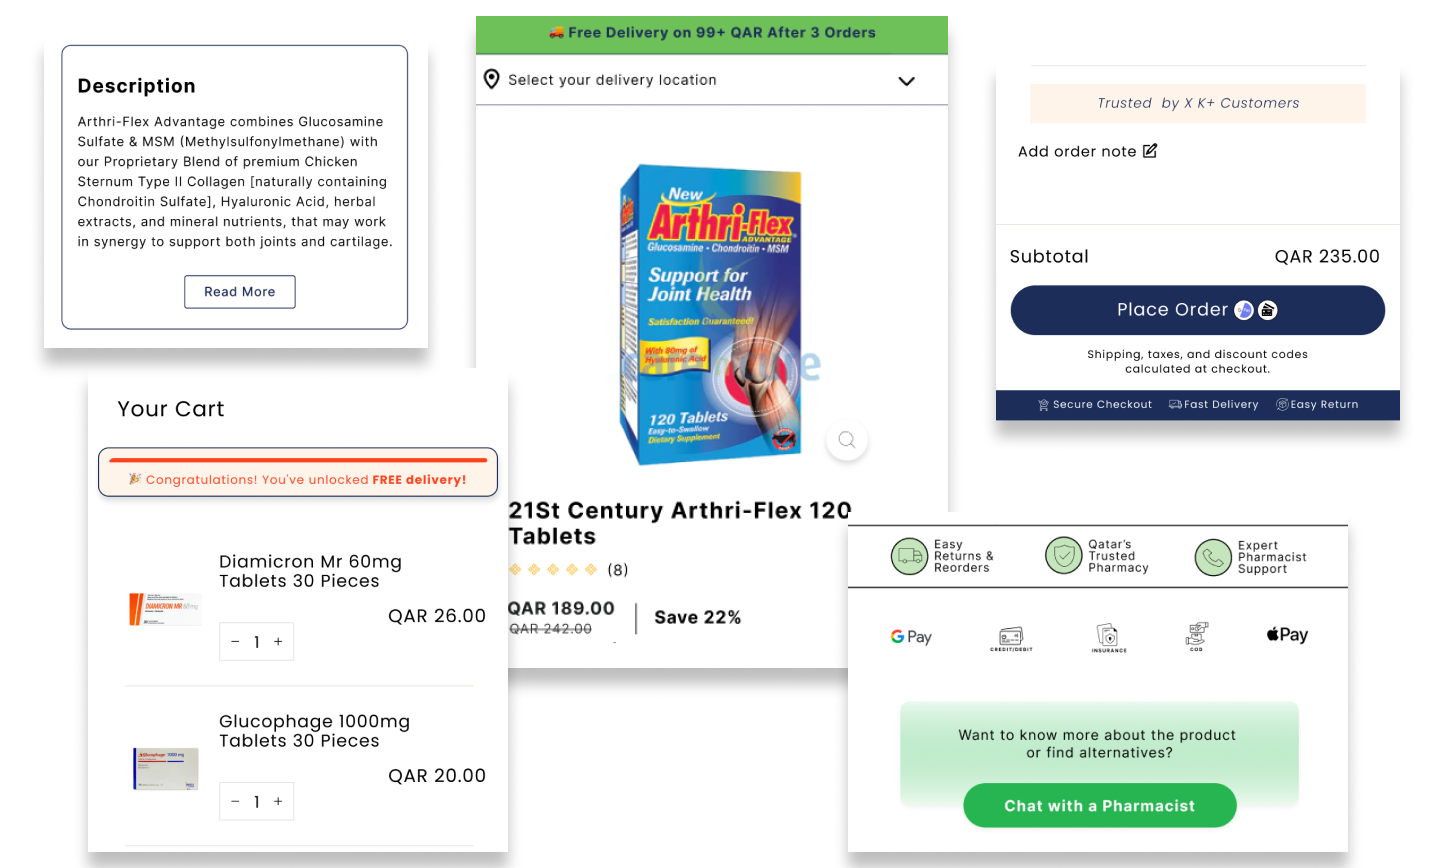Select the Google Pay payment icon

pos(911,637)
